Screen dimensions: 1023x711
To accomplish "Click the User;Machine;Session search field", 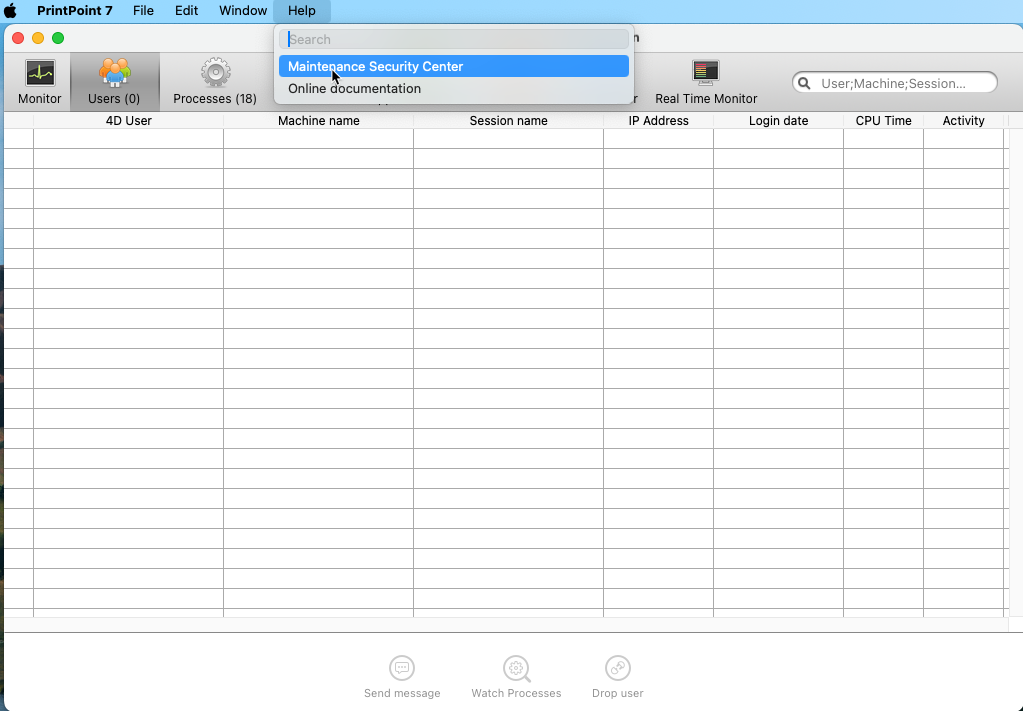I will (x=894, y=83).
